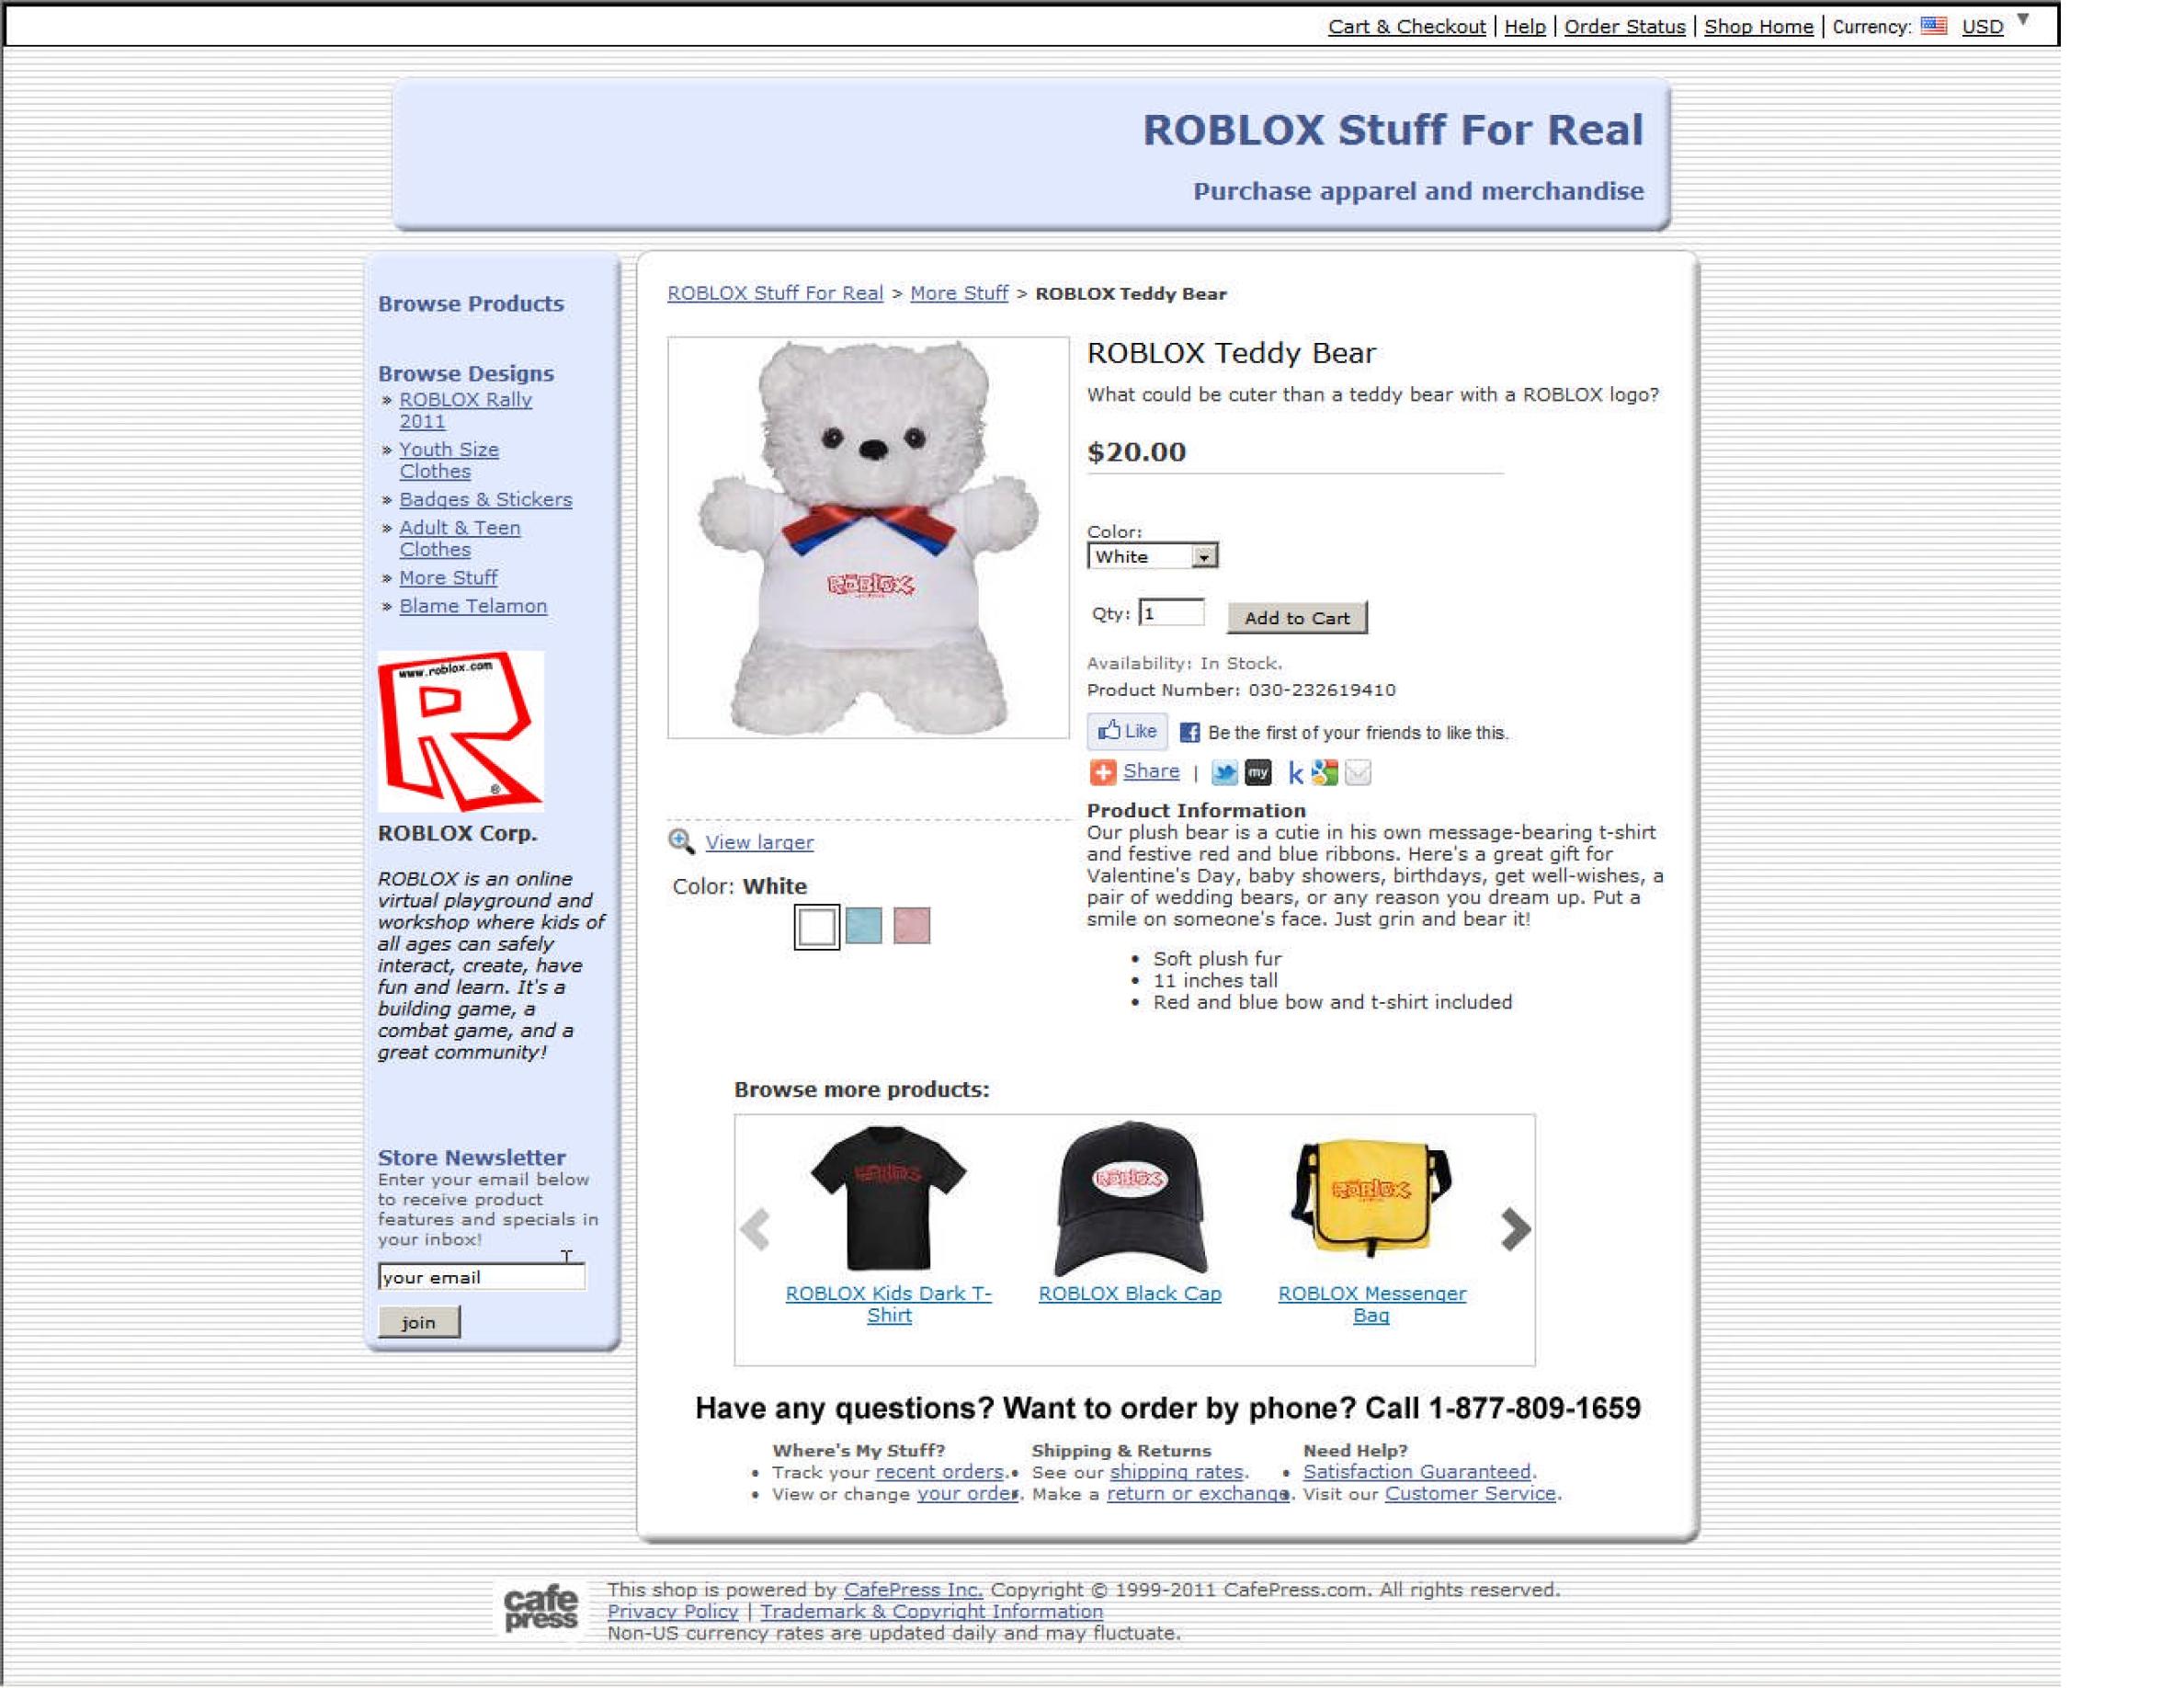Viewport: 2184px width, 1688px height.
Task: Open the Badges & Stickers design link
Action: coord(485,499)
